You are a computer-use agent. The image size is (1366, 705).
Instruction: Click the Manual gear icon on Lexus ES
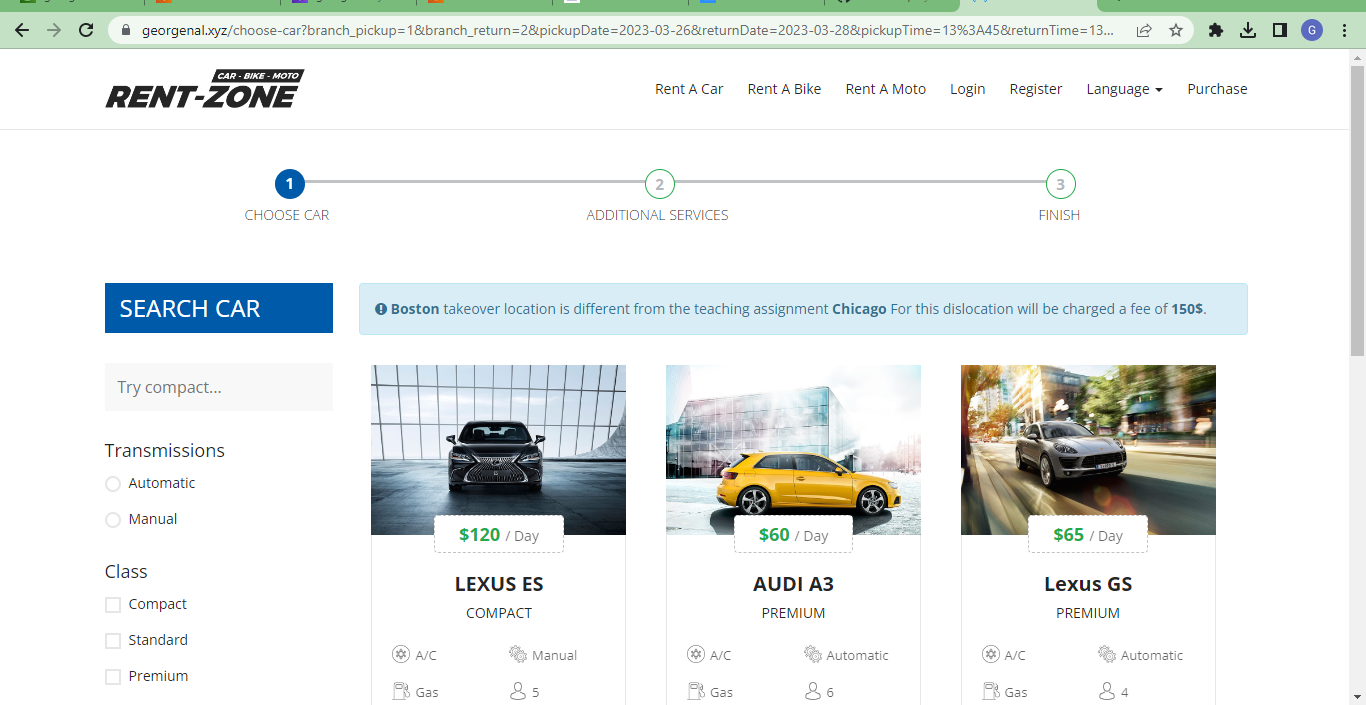[517, 654]
